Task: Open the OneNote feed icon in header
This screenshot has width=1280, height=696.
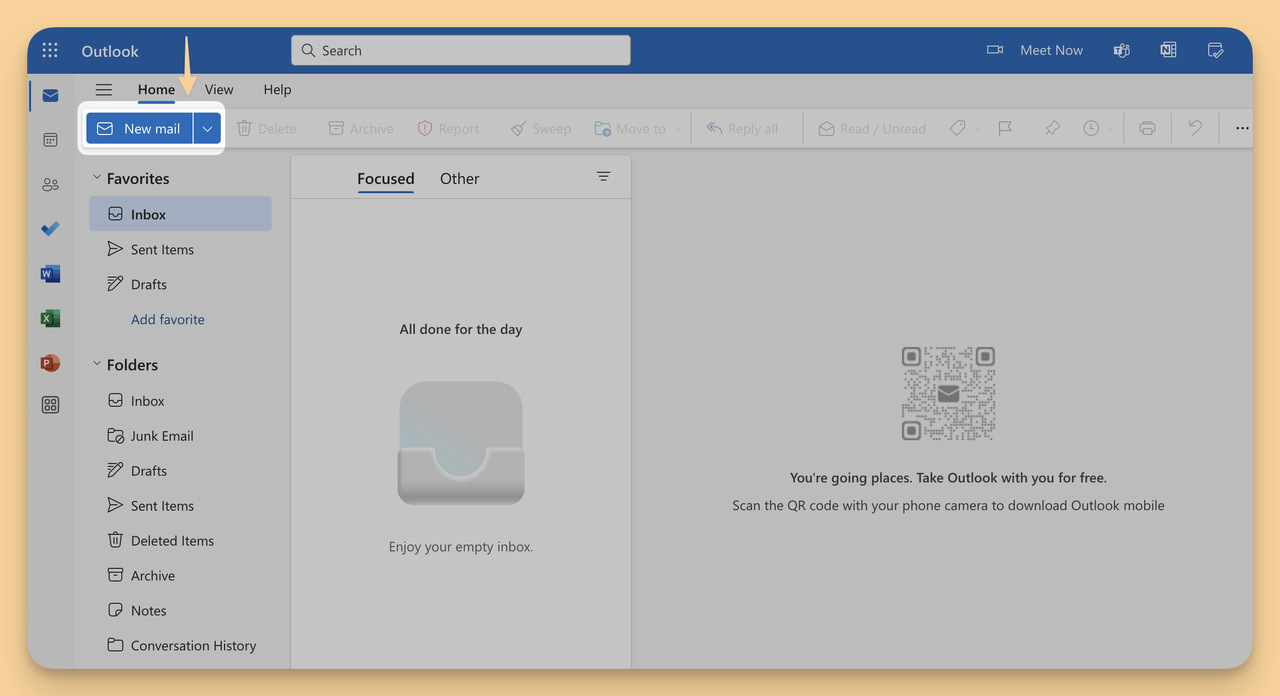Action: click(x=1168, y=50)
